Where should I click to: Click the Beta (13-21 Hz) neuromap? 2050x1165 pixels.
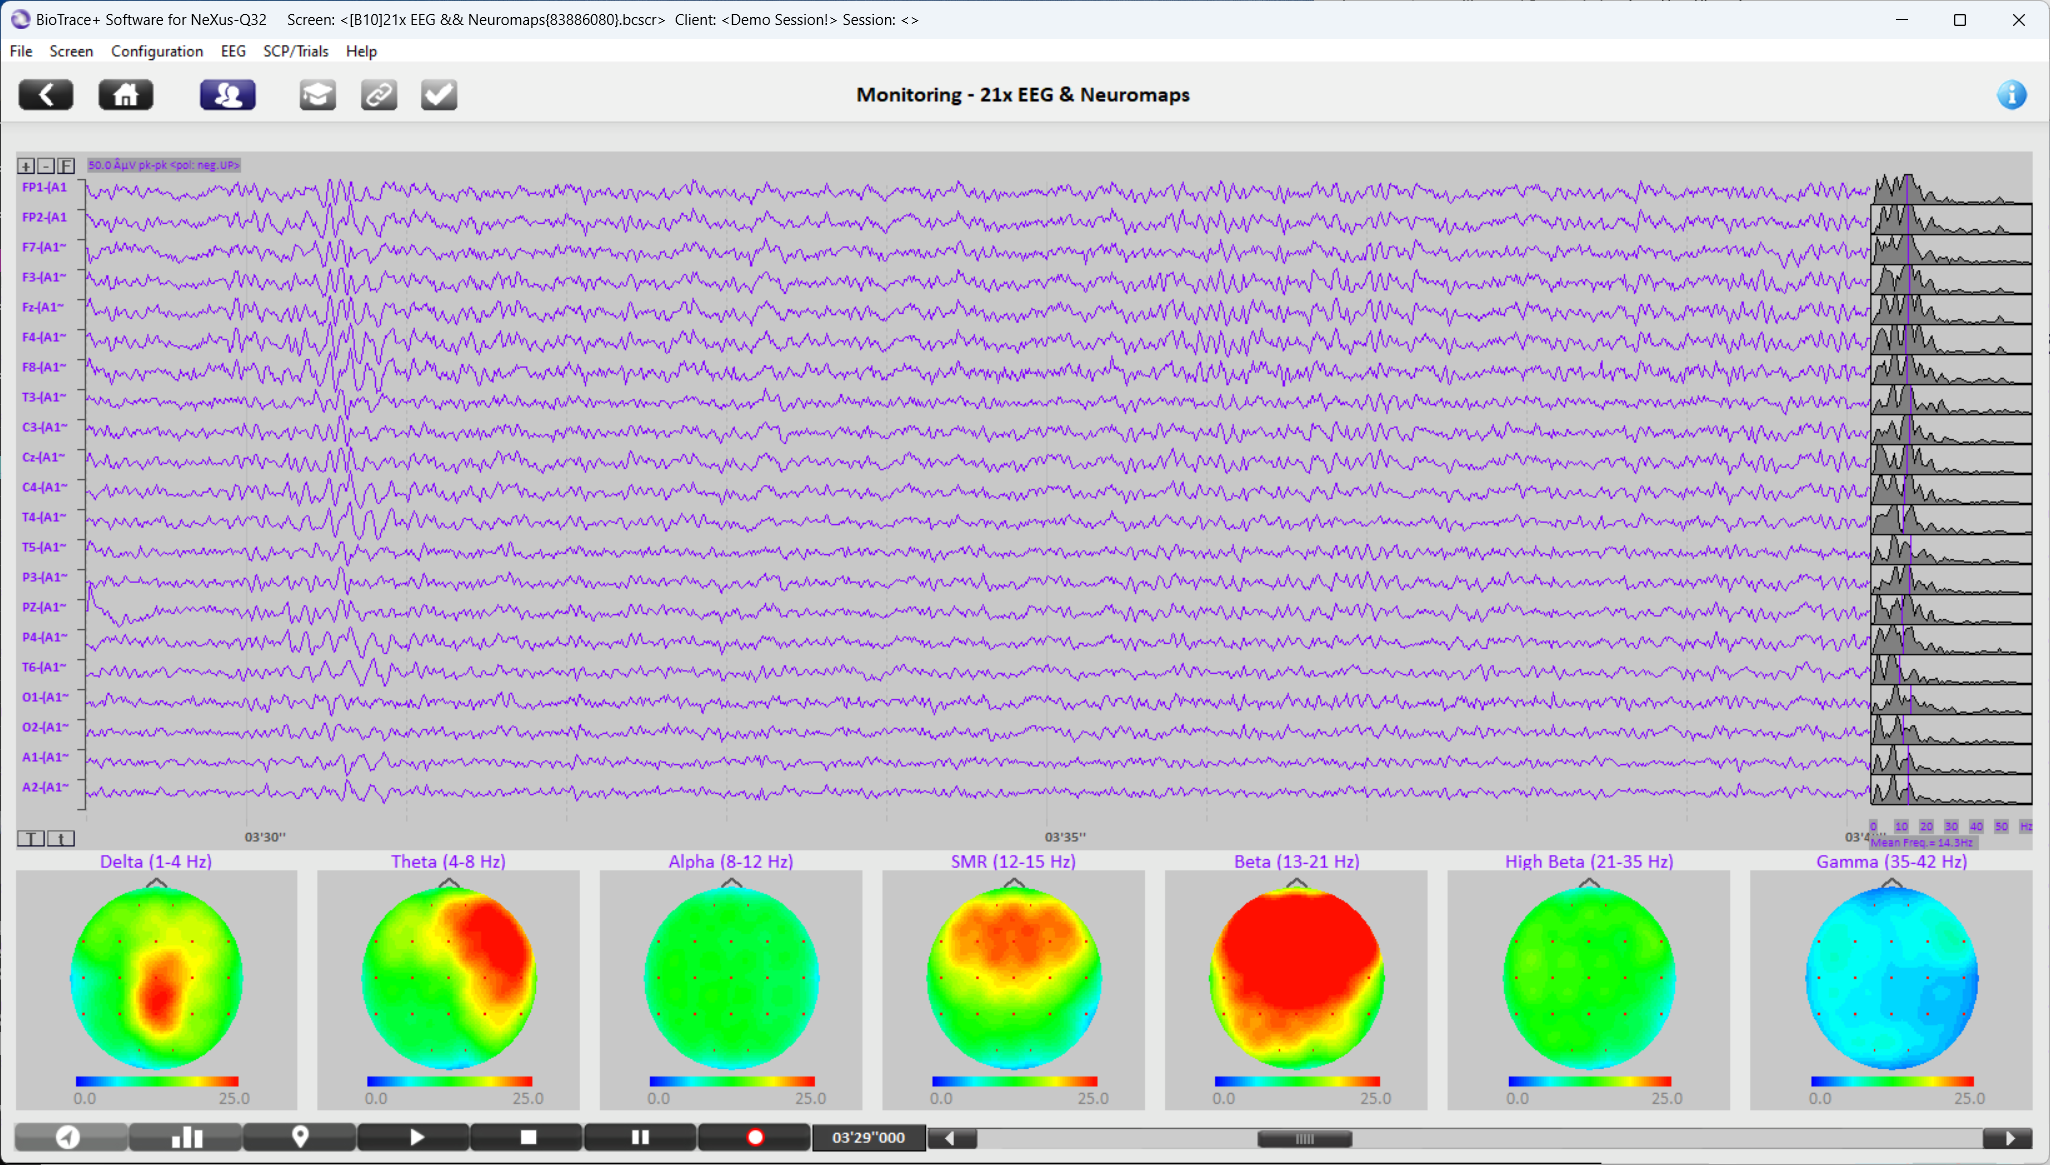(x=1296, y=978)
